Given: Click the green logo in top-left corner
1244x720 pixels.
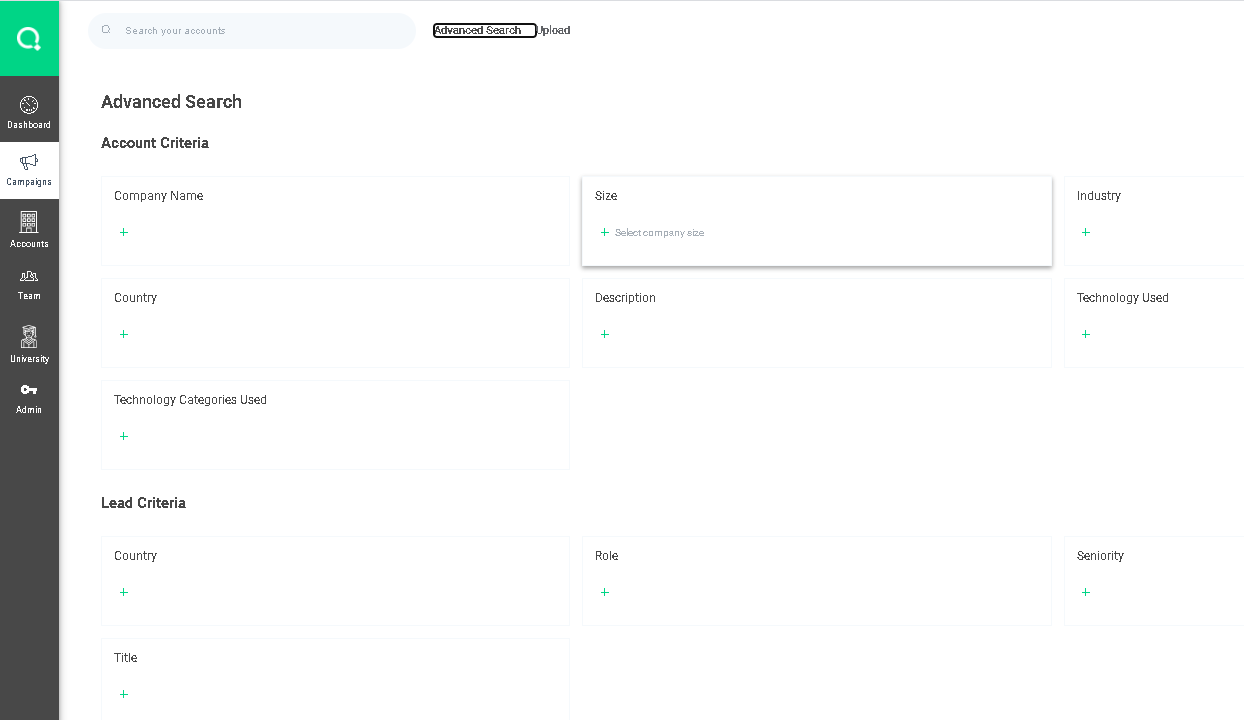Looking at the screenshot, I should [x=29, y=39].
